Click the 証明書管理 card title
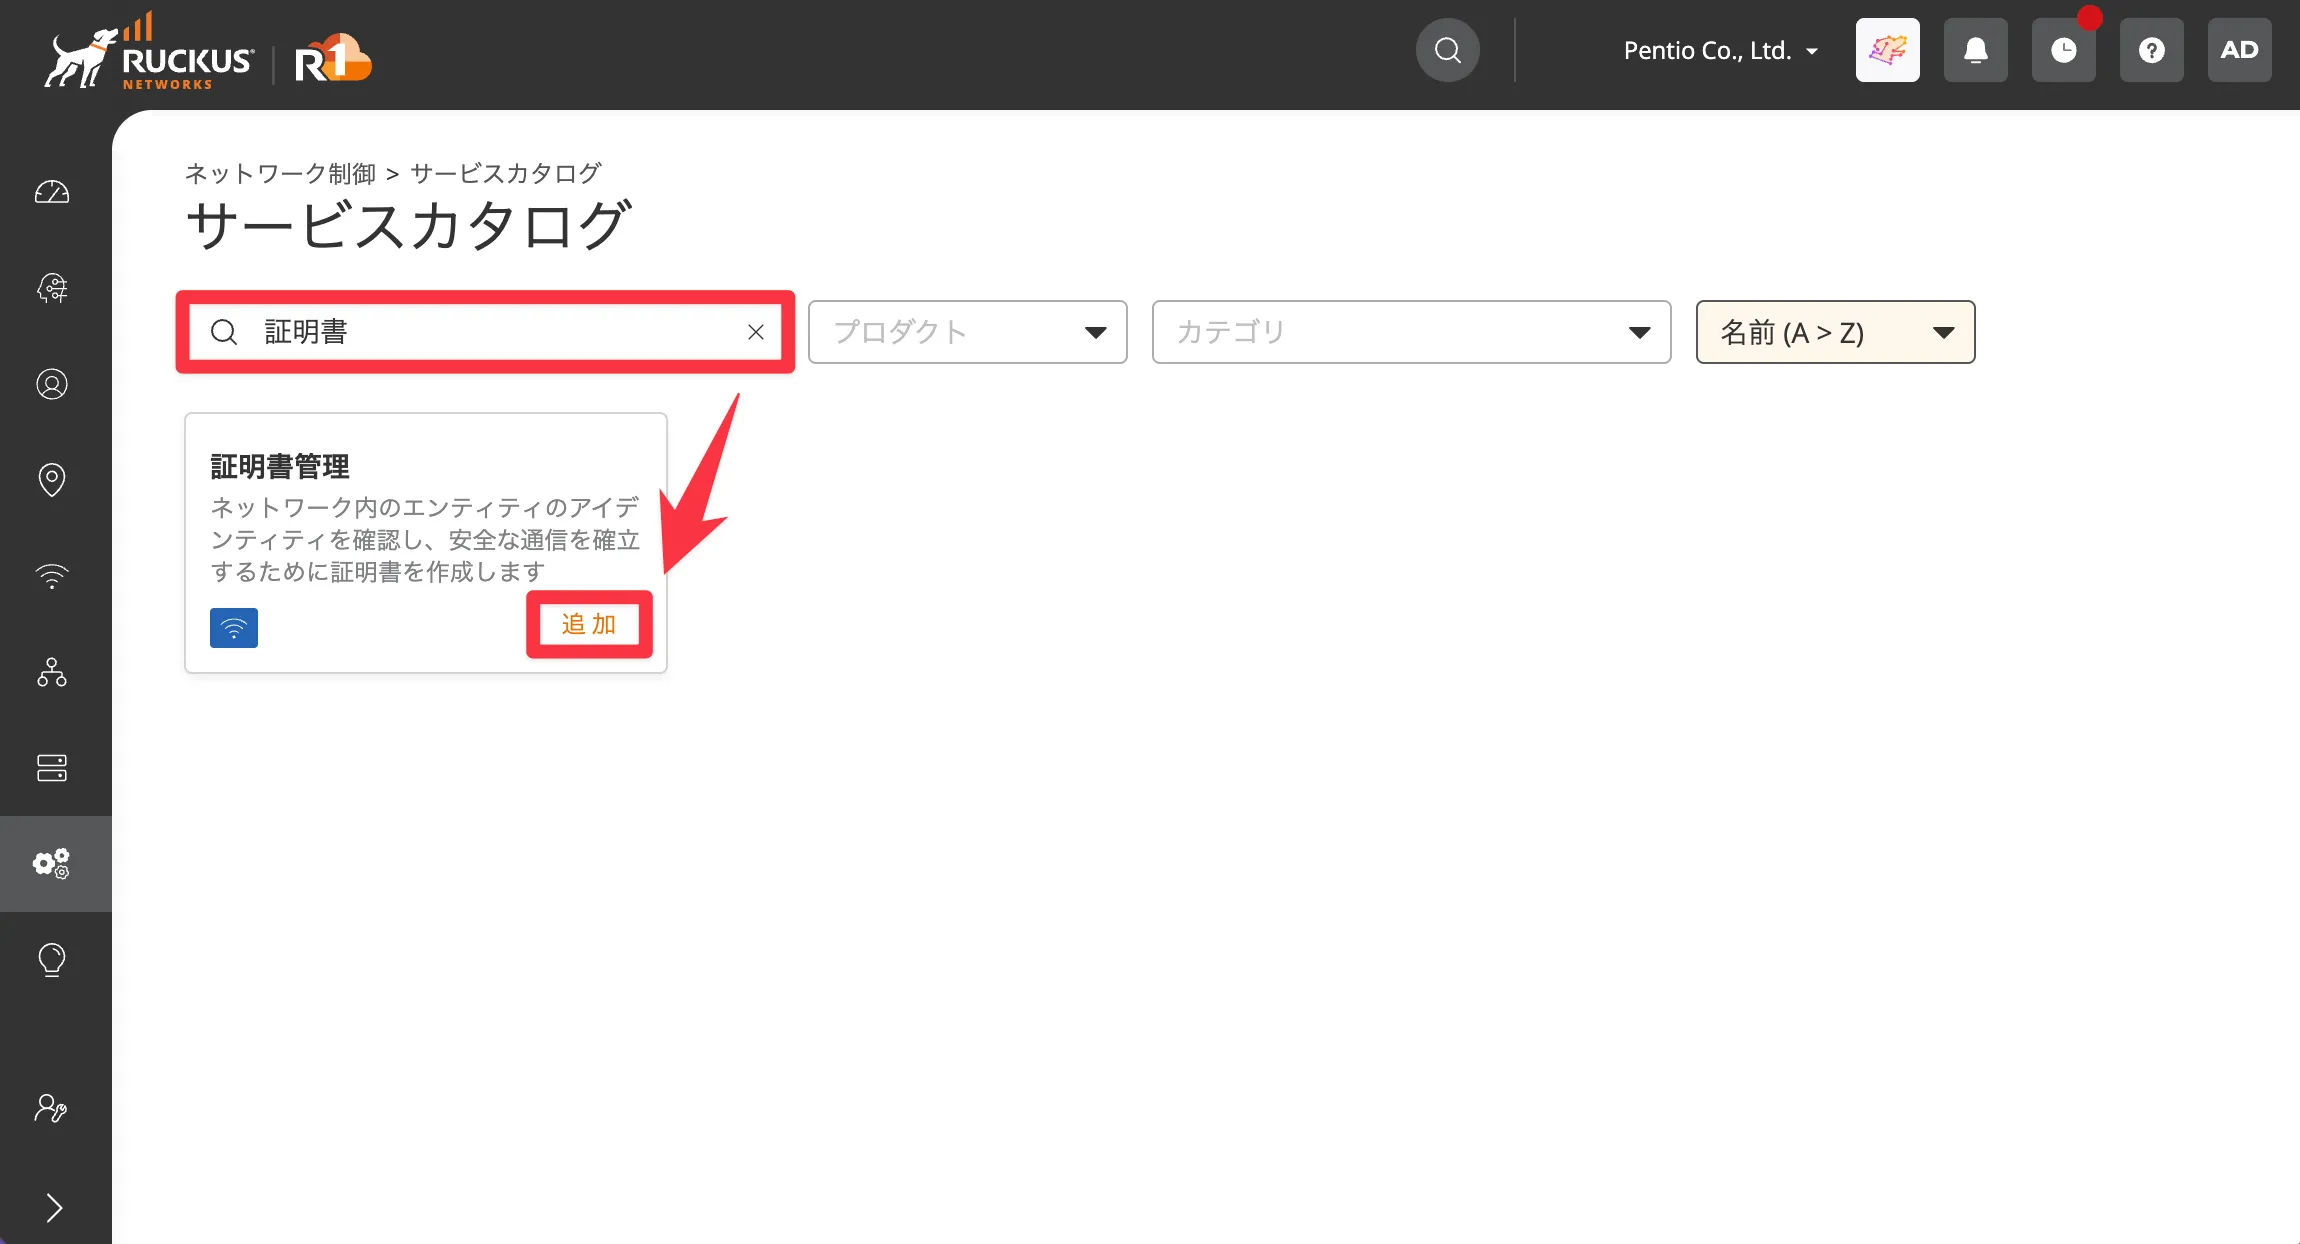2300x1244 pixels. pos(280,467)
